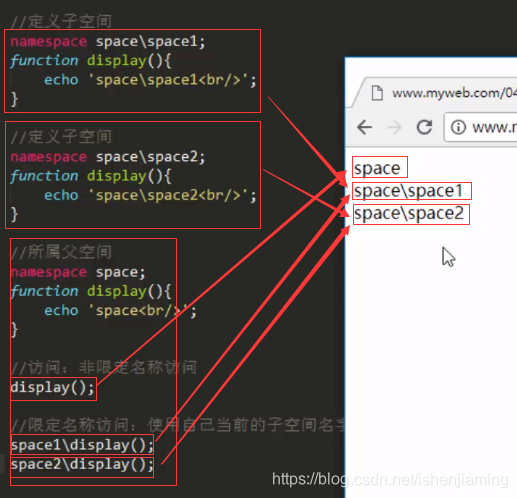Viewport: 517px width, 498px height.
Task: Click the line echo 'space<br/>';
Action: coord(120,311)
